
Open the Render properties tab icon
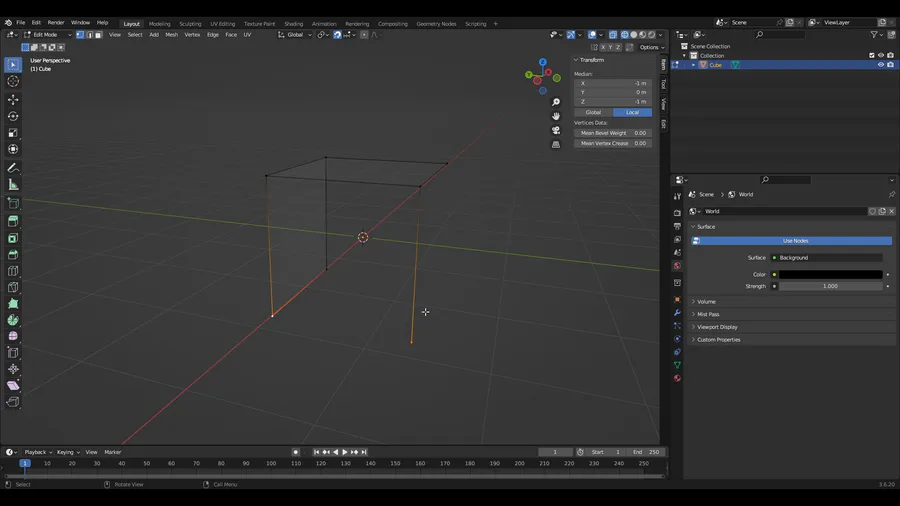coord(677,213)
